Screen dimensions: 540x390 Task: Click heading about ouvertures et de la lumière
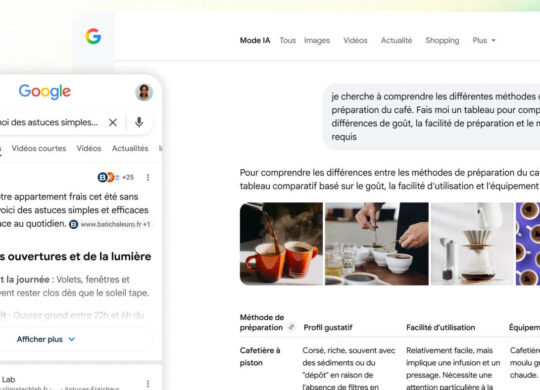(x=76, y=256)
